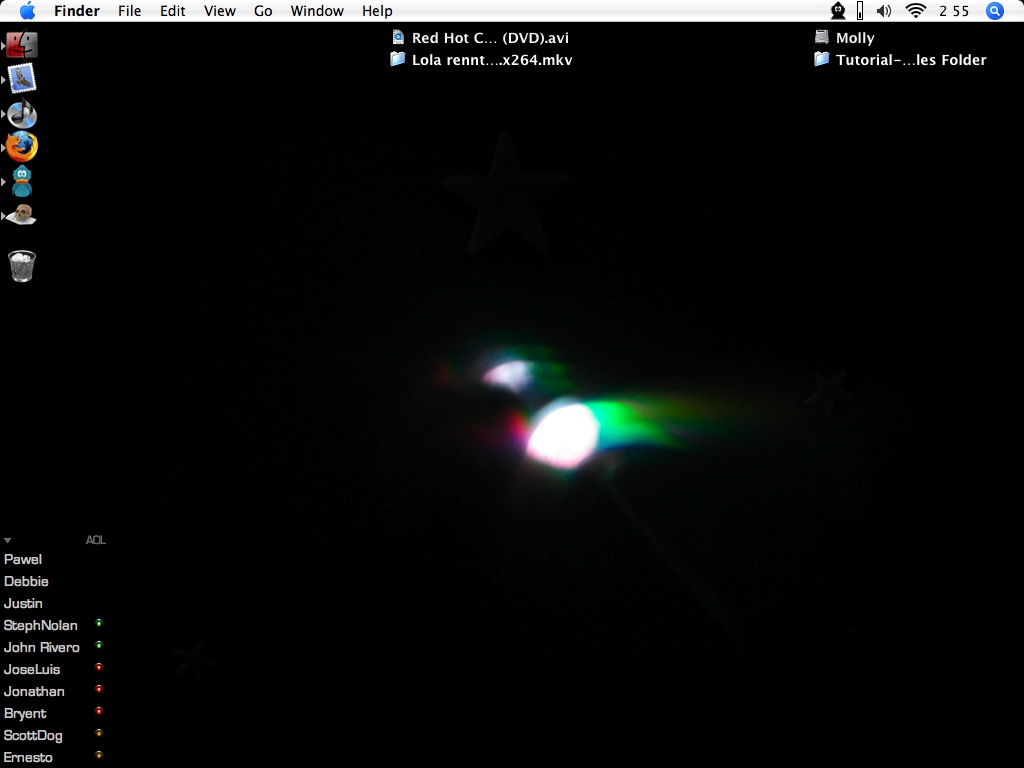Select contact Pawel
Viewport: 1024px width, 768px height.
click(x=23, y=560)
